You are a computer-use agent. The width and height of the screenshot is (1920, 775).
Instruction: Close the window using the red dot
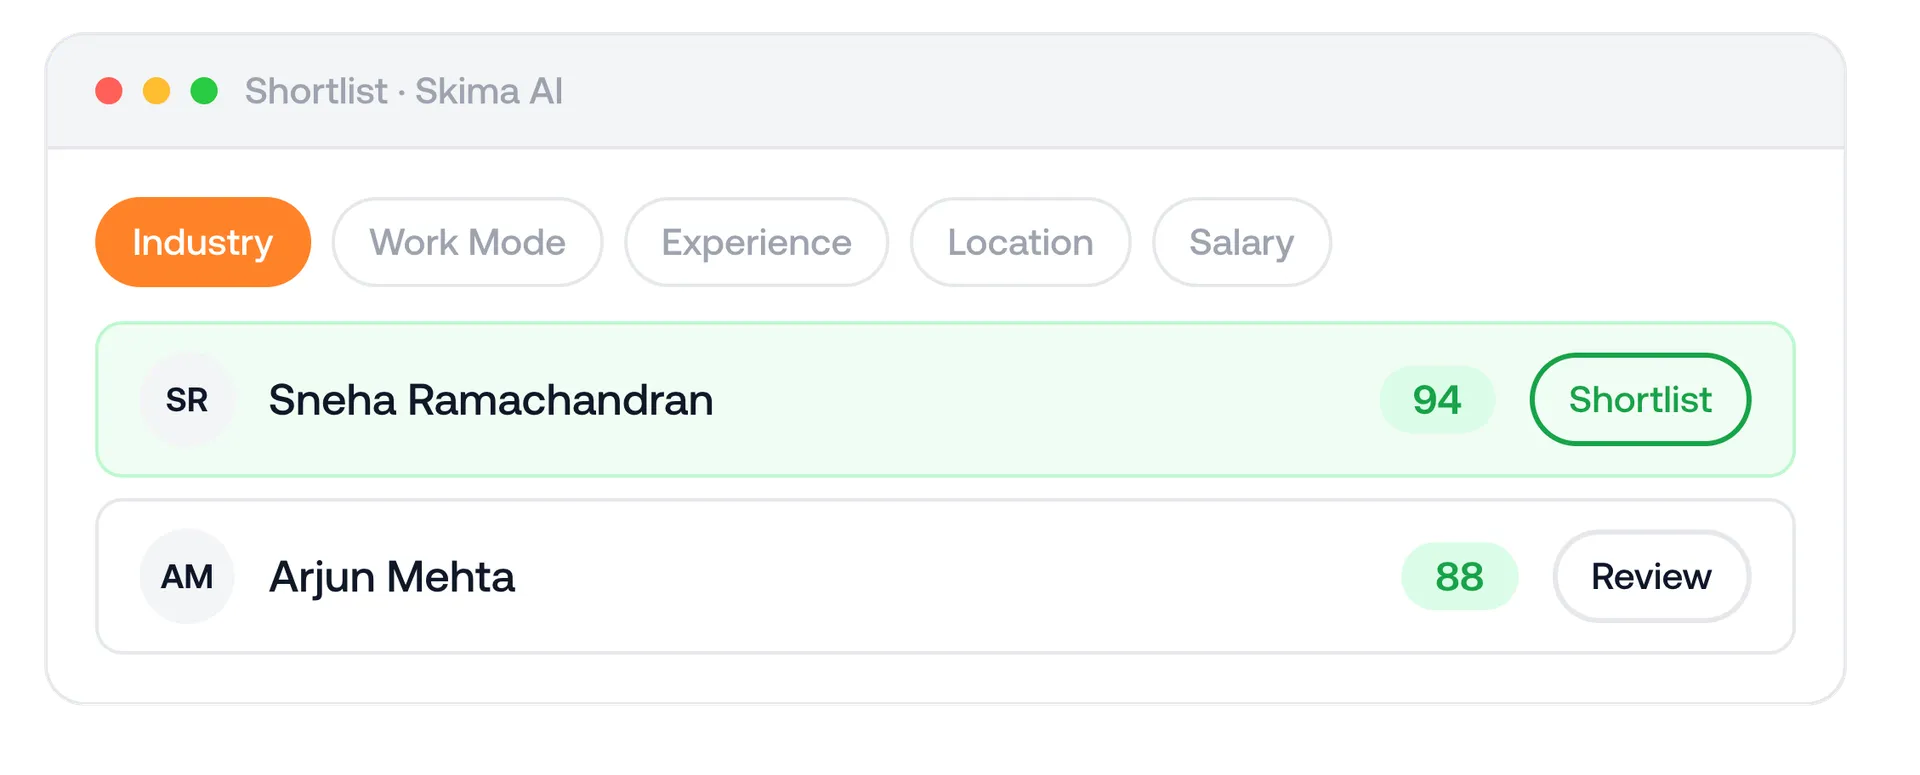(x=109, y=91)
